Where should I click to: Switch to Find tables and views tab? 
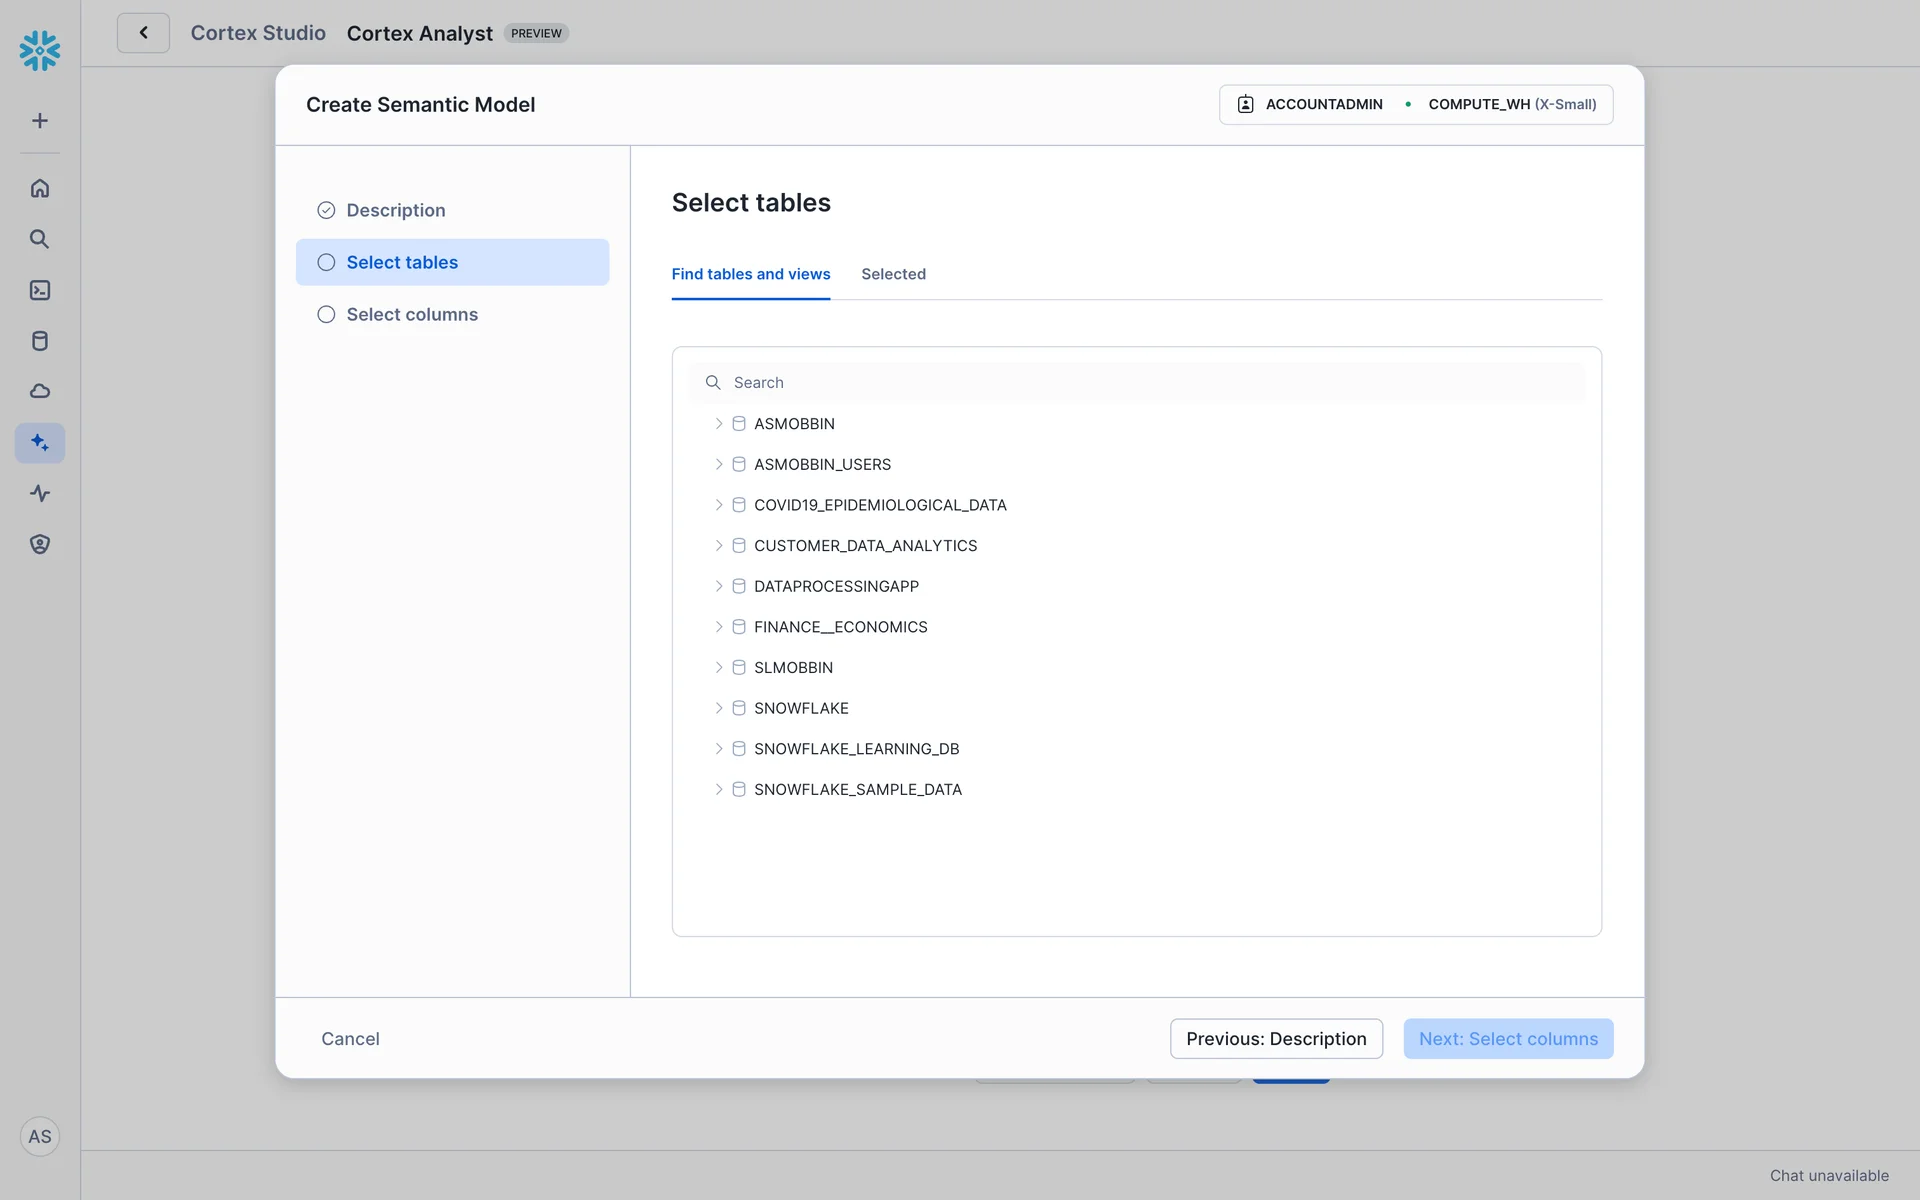[750, 274]
